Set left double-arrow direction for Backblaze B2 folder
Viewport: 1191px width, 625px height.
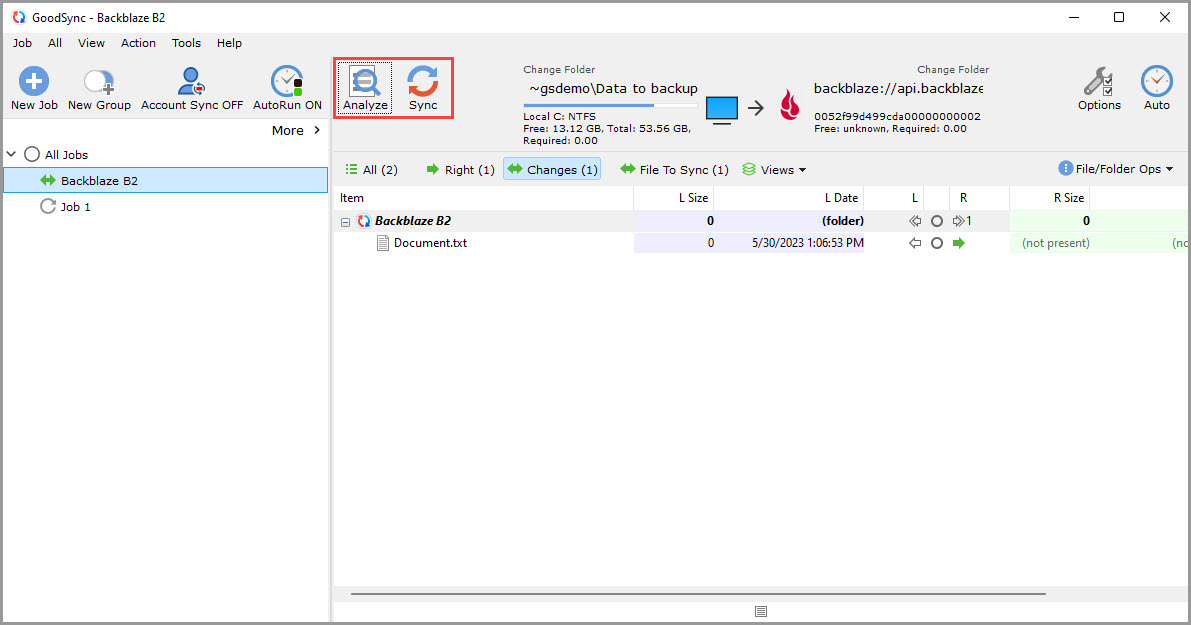(x=915, y=221)
